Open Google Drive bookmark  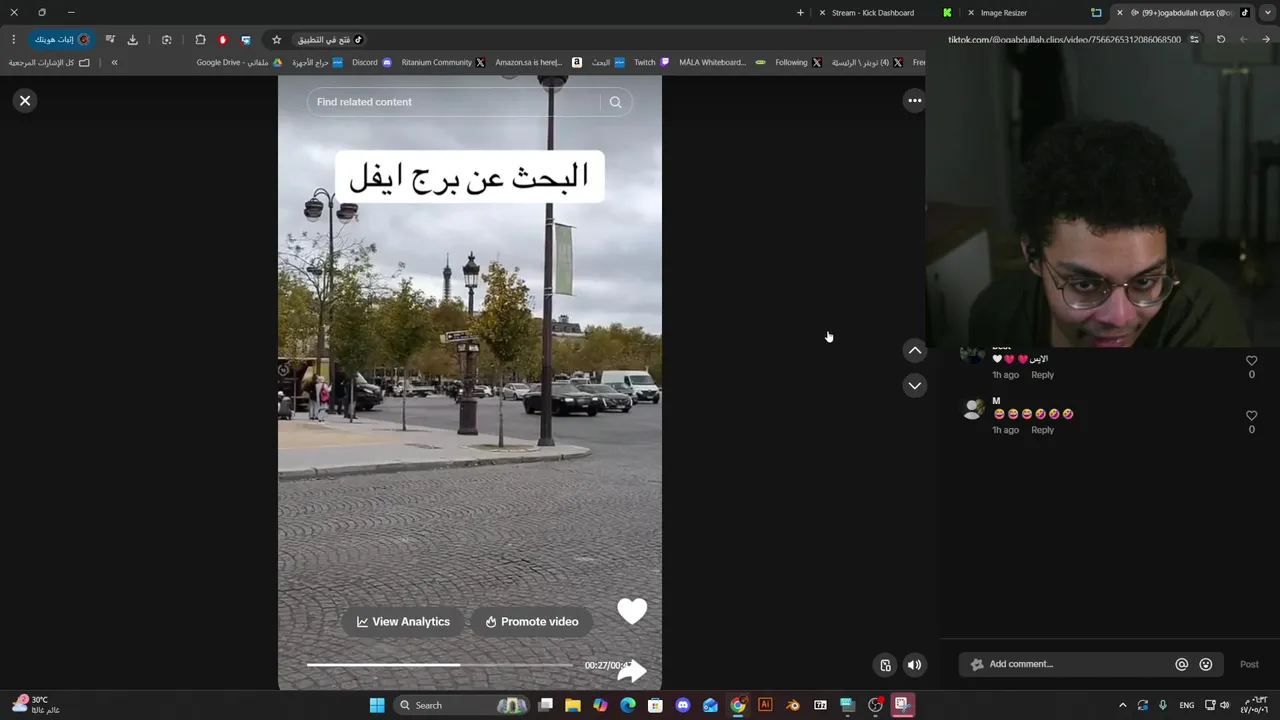[239, 62]
